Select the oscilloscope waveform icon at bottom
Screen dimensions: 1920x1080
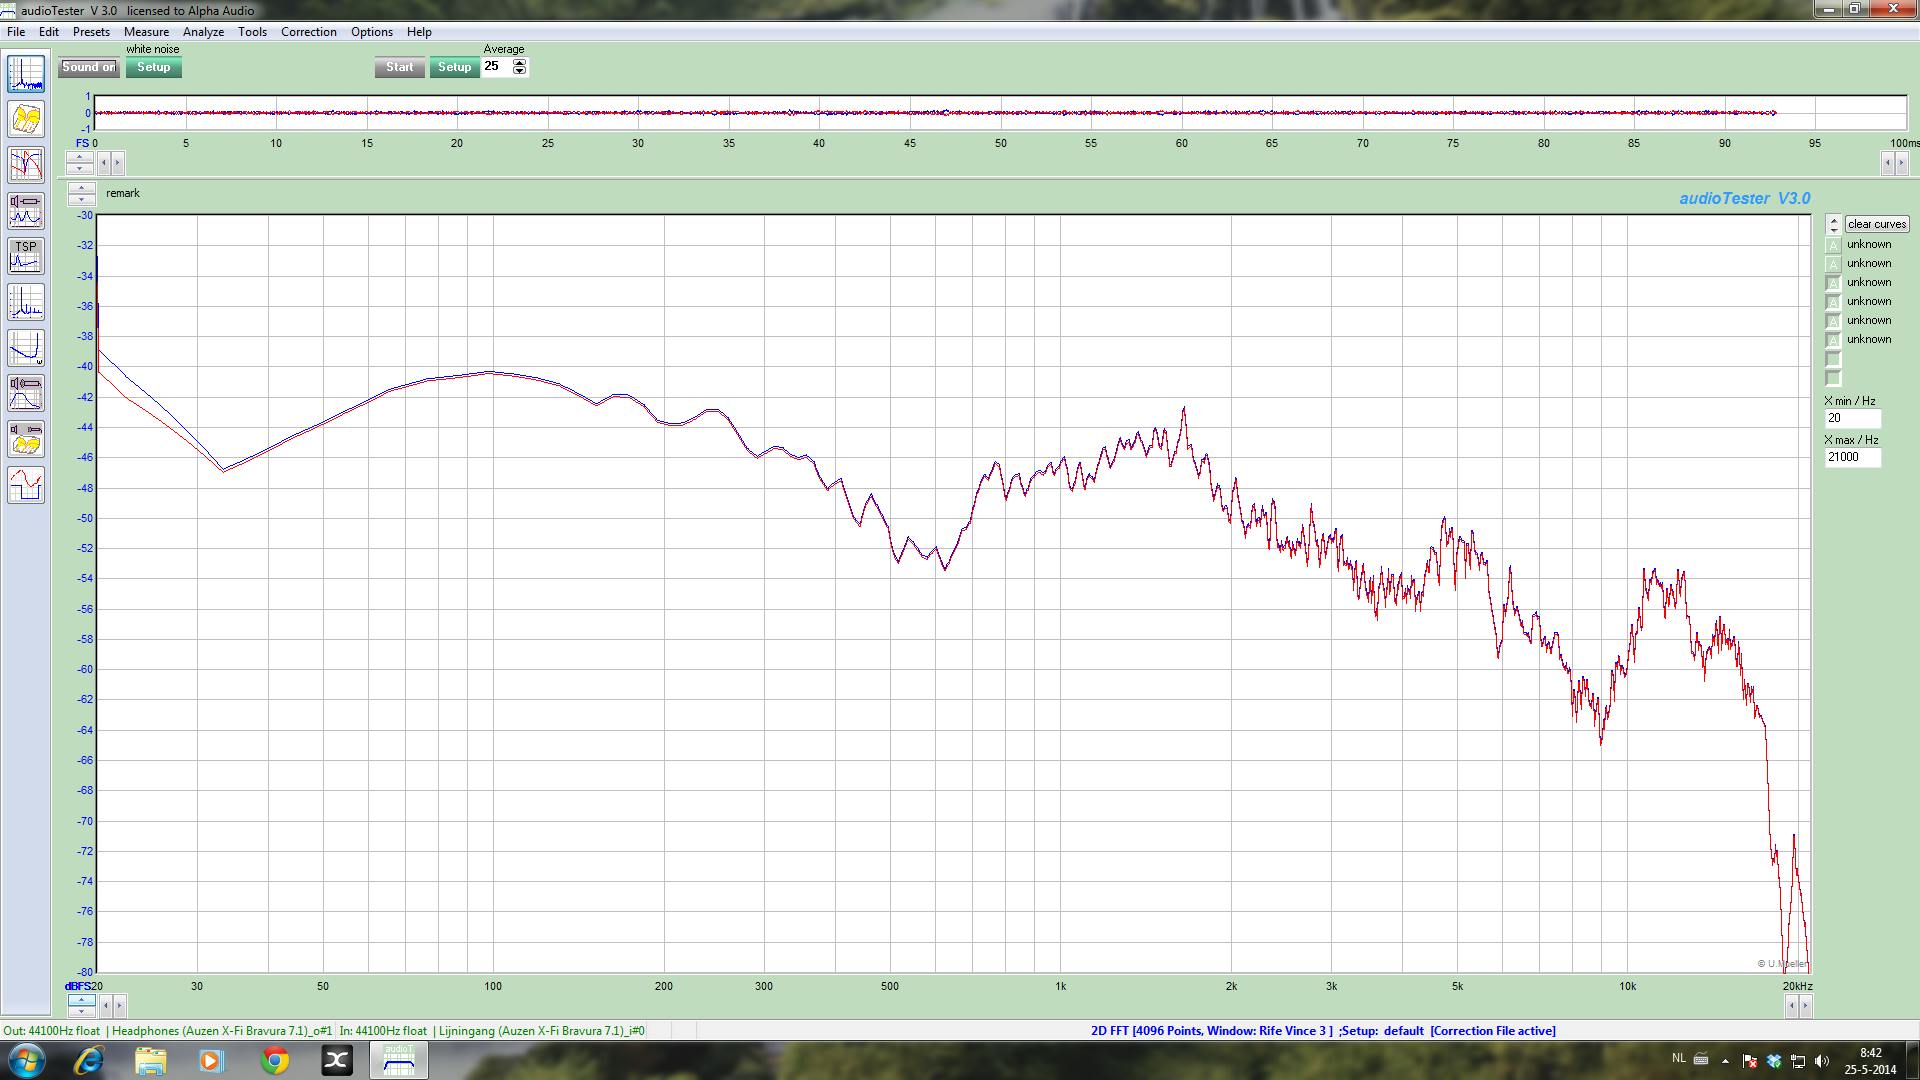tap(26, 485)
